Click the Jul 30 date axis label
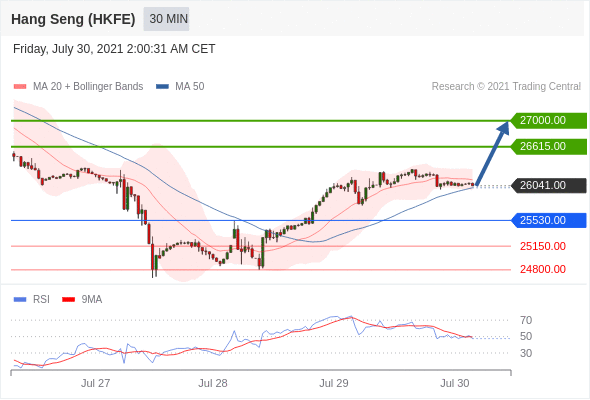This screenshot has width=590, height=400. 455,383
